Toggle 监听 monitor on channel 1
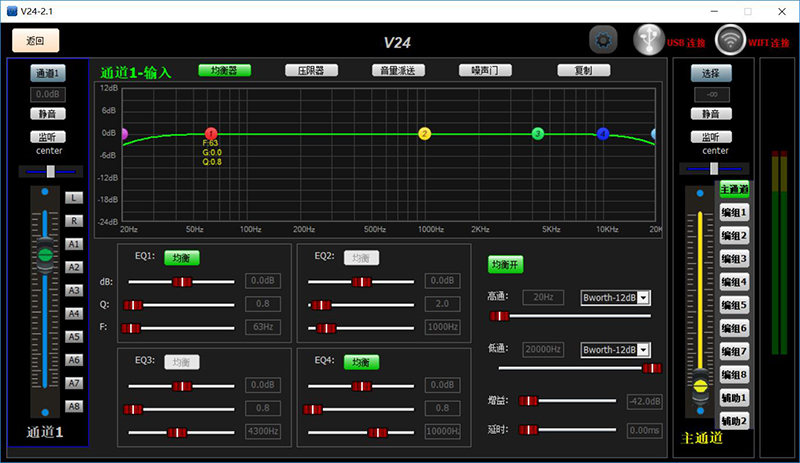Viewport: 800px width, 463px height. coord(48,137)
